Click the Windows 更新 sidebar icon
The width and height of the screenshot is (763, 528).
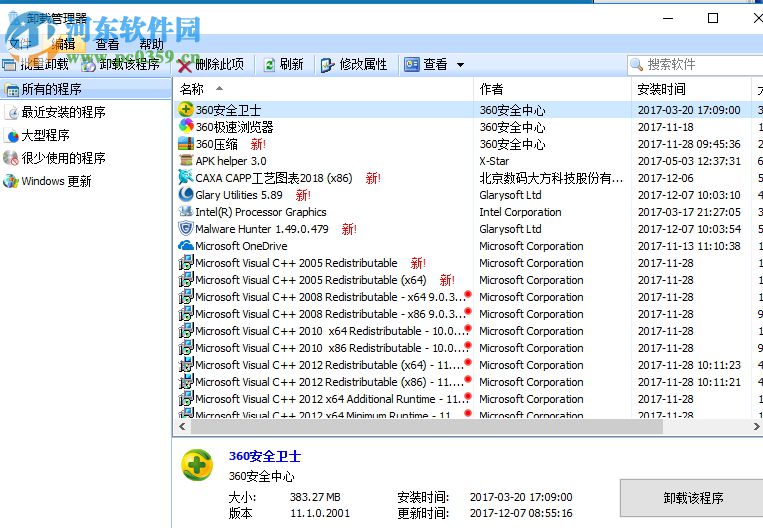click(x=11, y=181)
